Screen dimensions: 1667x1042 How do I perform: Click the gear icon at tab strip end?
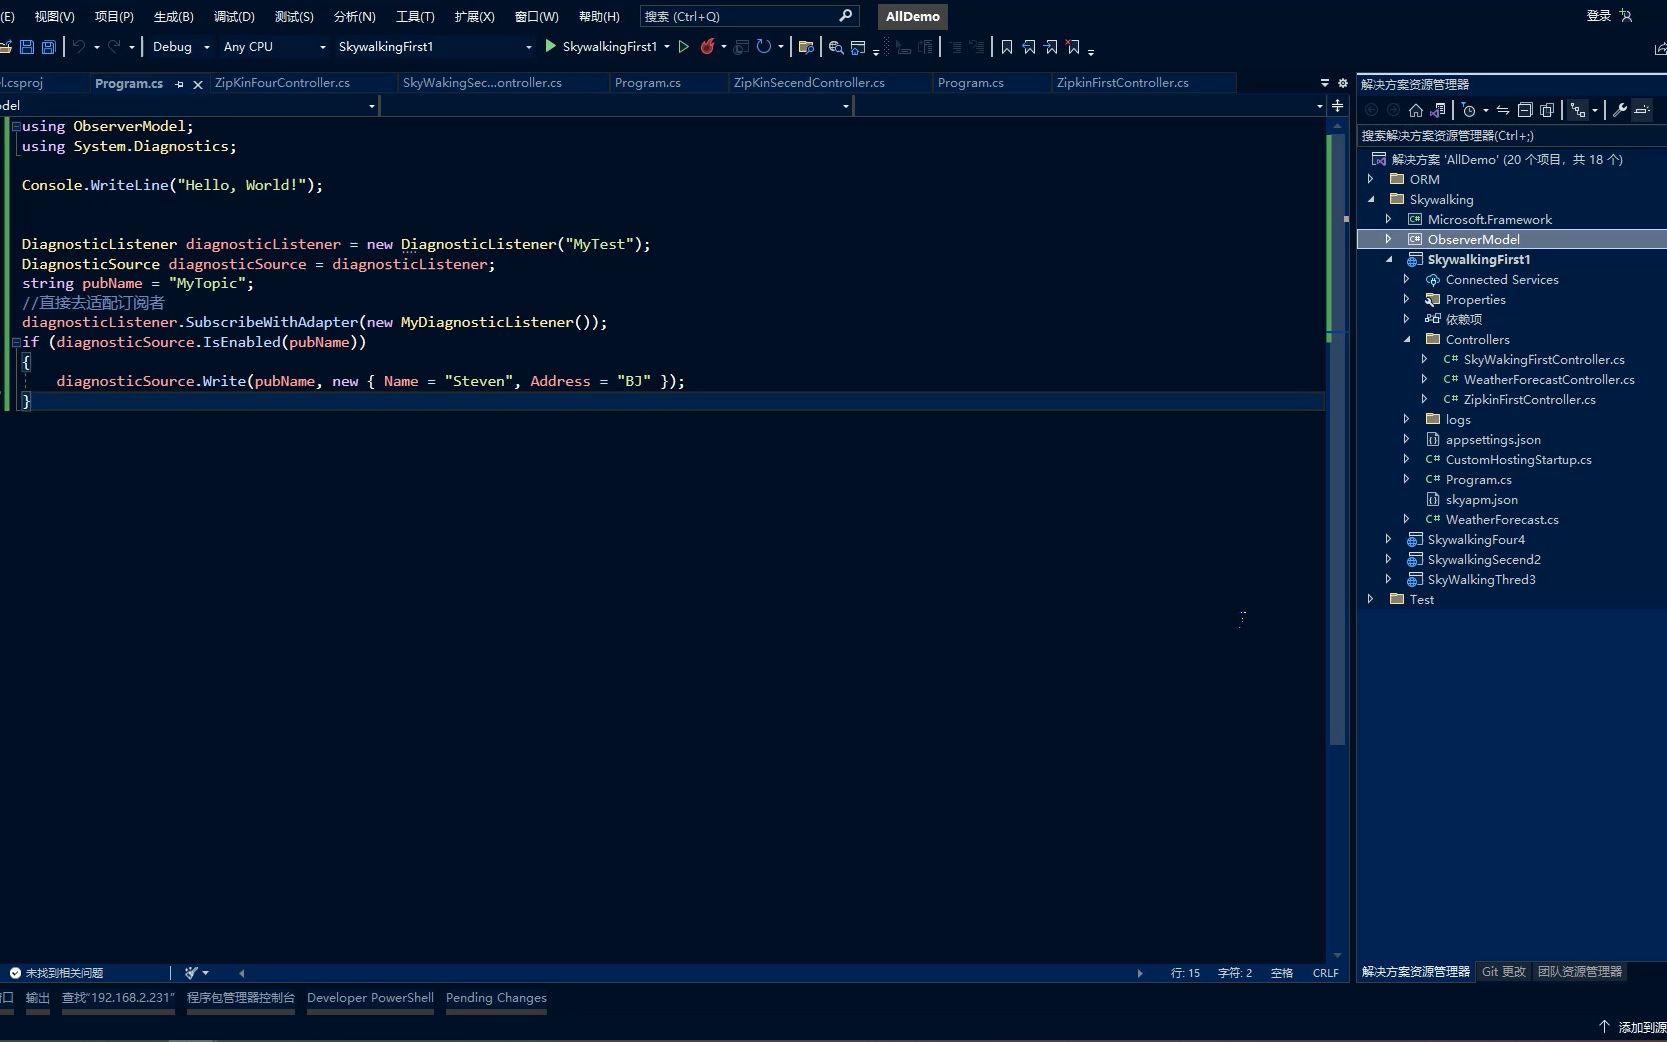click(x=1343, y=83)
